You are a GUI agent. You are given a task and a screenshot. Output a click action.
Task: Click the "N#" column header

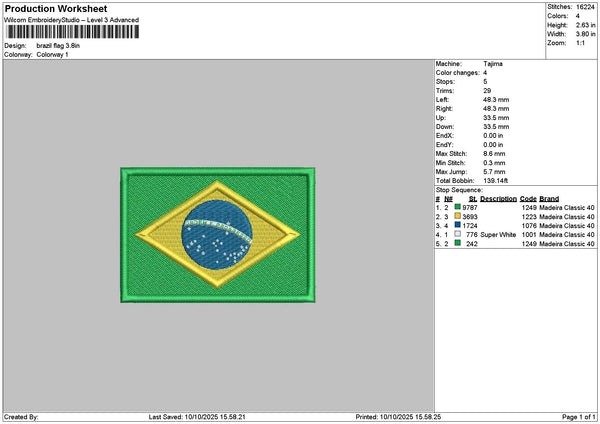coord(448,199)
